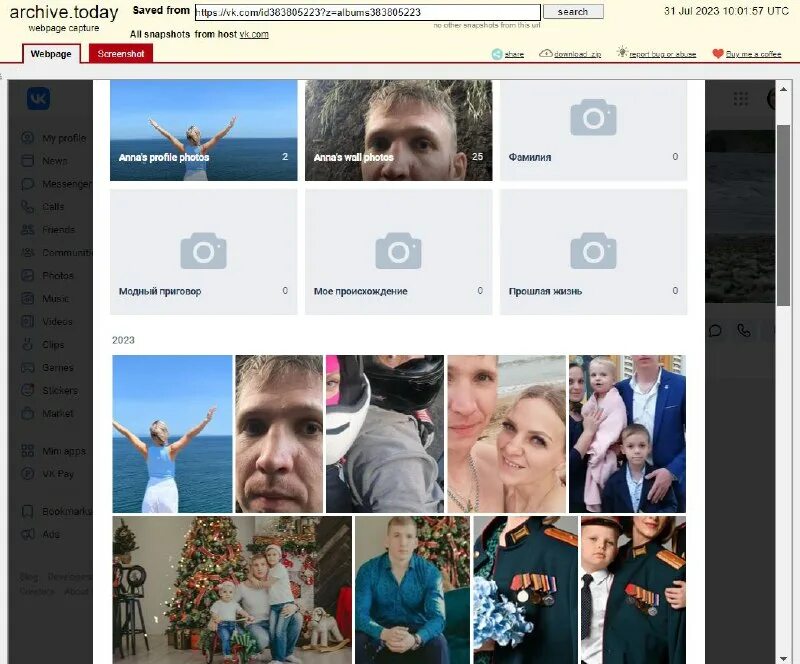This screenshot has width=800, height=664.
Task: Click the vertical scrollbar thumb
Action: 783,214
